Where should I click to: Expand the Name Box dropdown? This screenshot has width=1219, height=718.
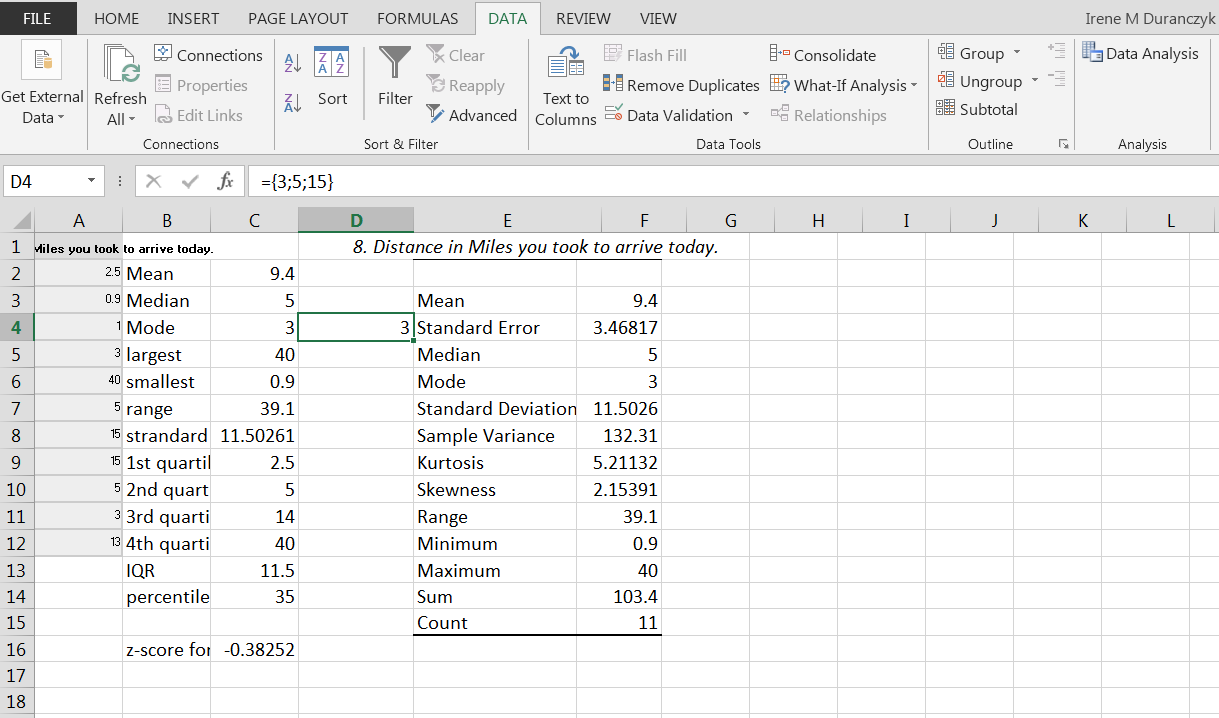coord(92,182)
